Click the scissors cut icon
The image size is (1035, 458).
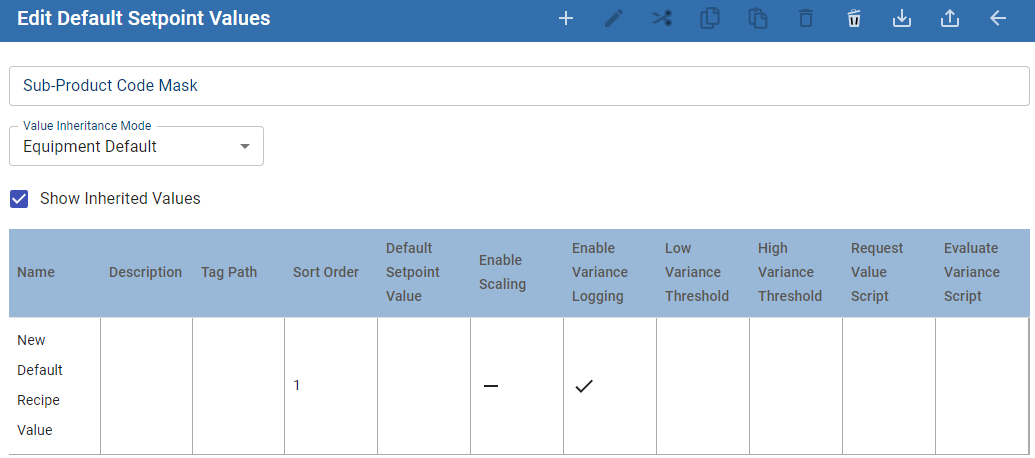point(662,19)
